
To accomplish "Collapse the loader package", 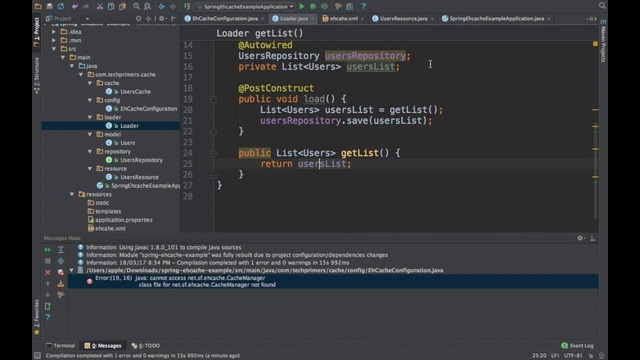I will pos(90,117).
